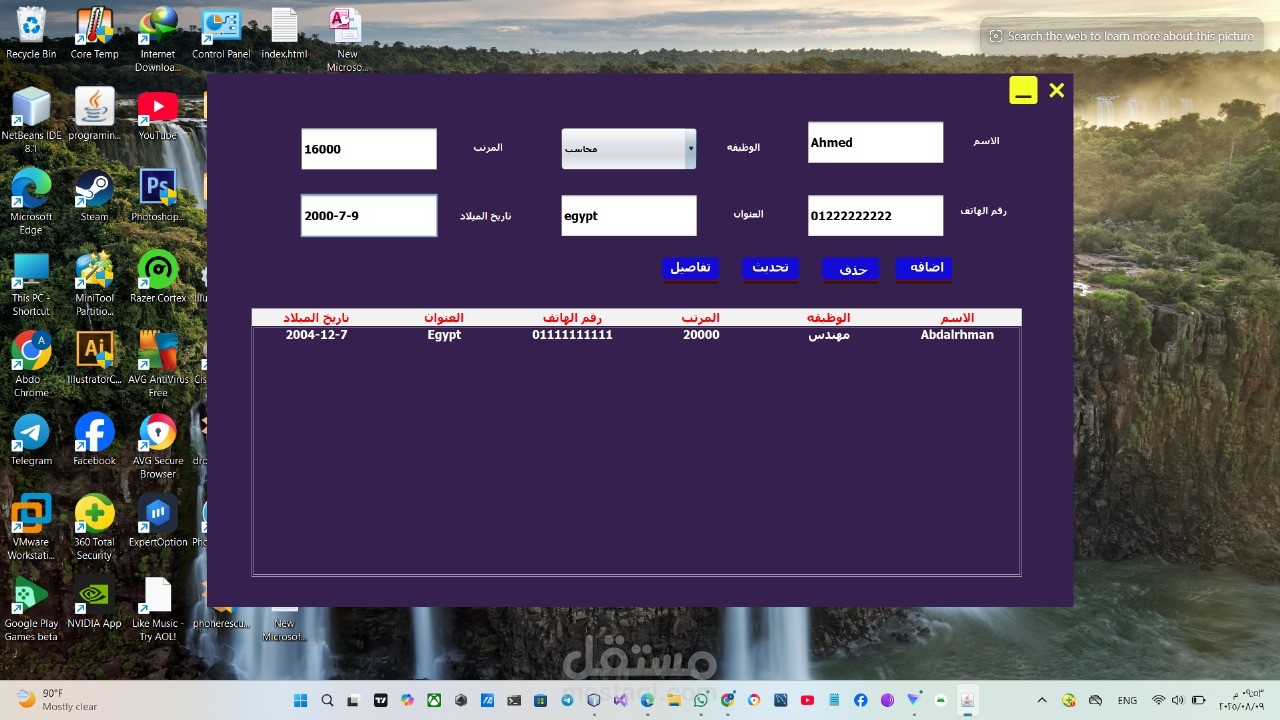1280x720 pixels.
Task: Click the تفاصيل (Details) button
Action: (690, 268)
